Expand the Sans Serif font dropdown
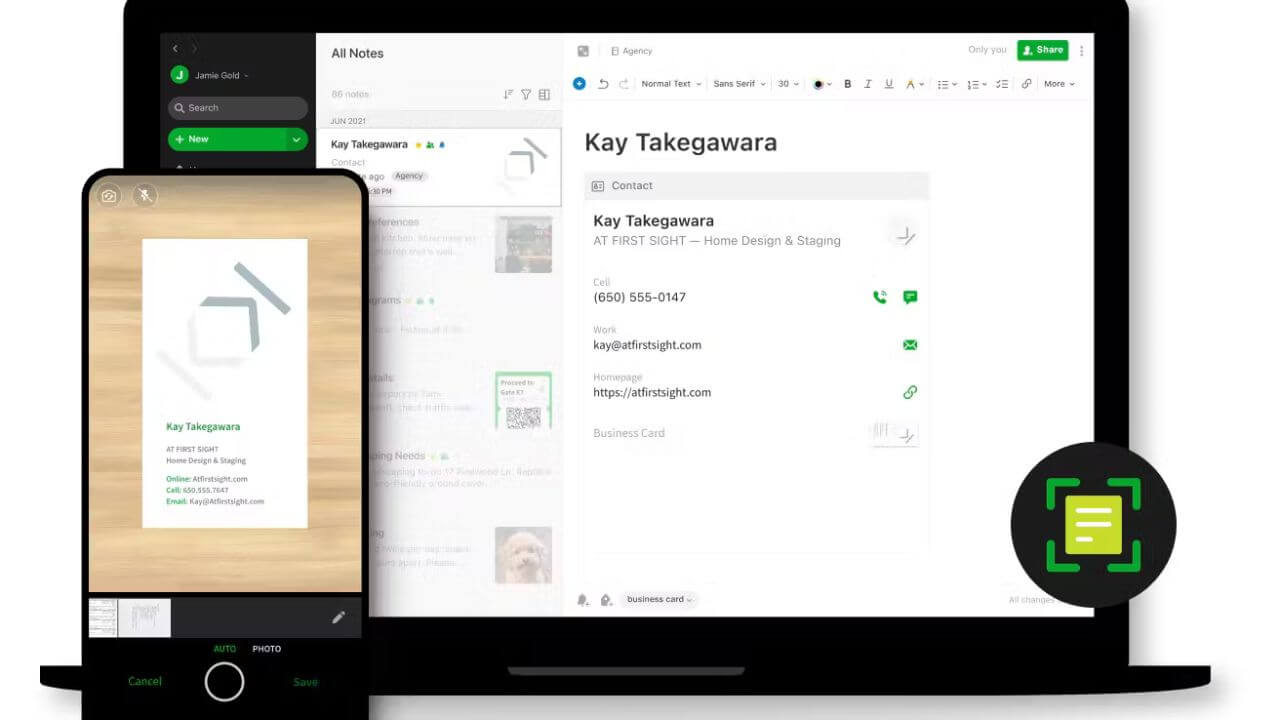1280x720 pixels. point(739,84)
